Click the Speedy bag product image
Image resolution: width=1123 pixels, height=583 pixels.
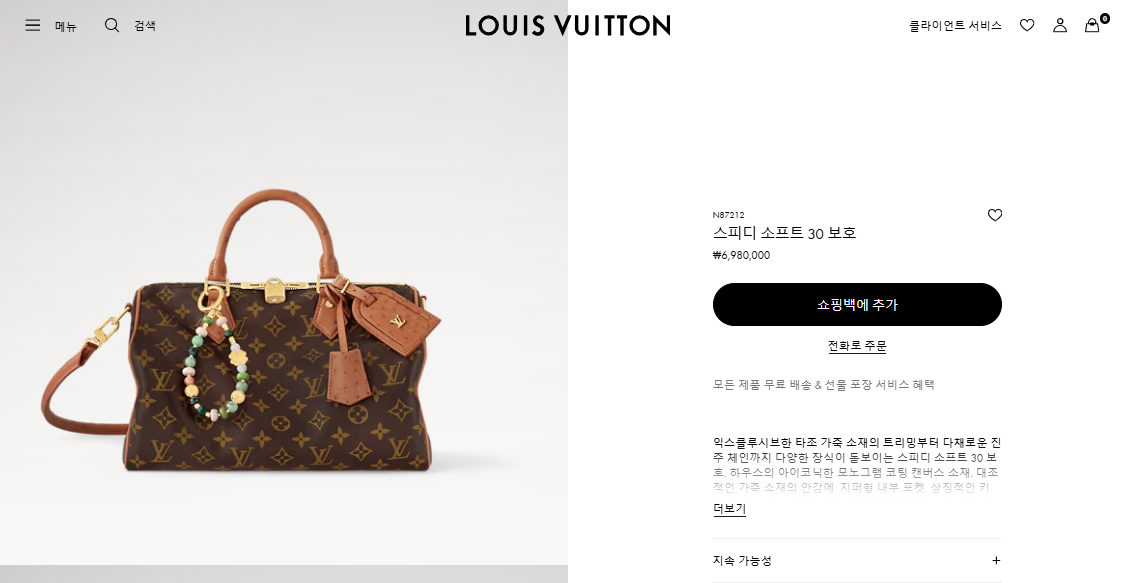click(x=241, y=332)
